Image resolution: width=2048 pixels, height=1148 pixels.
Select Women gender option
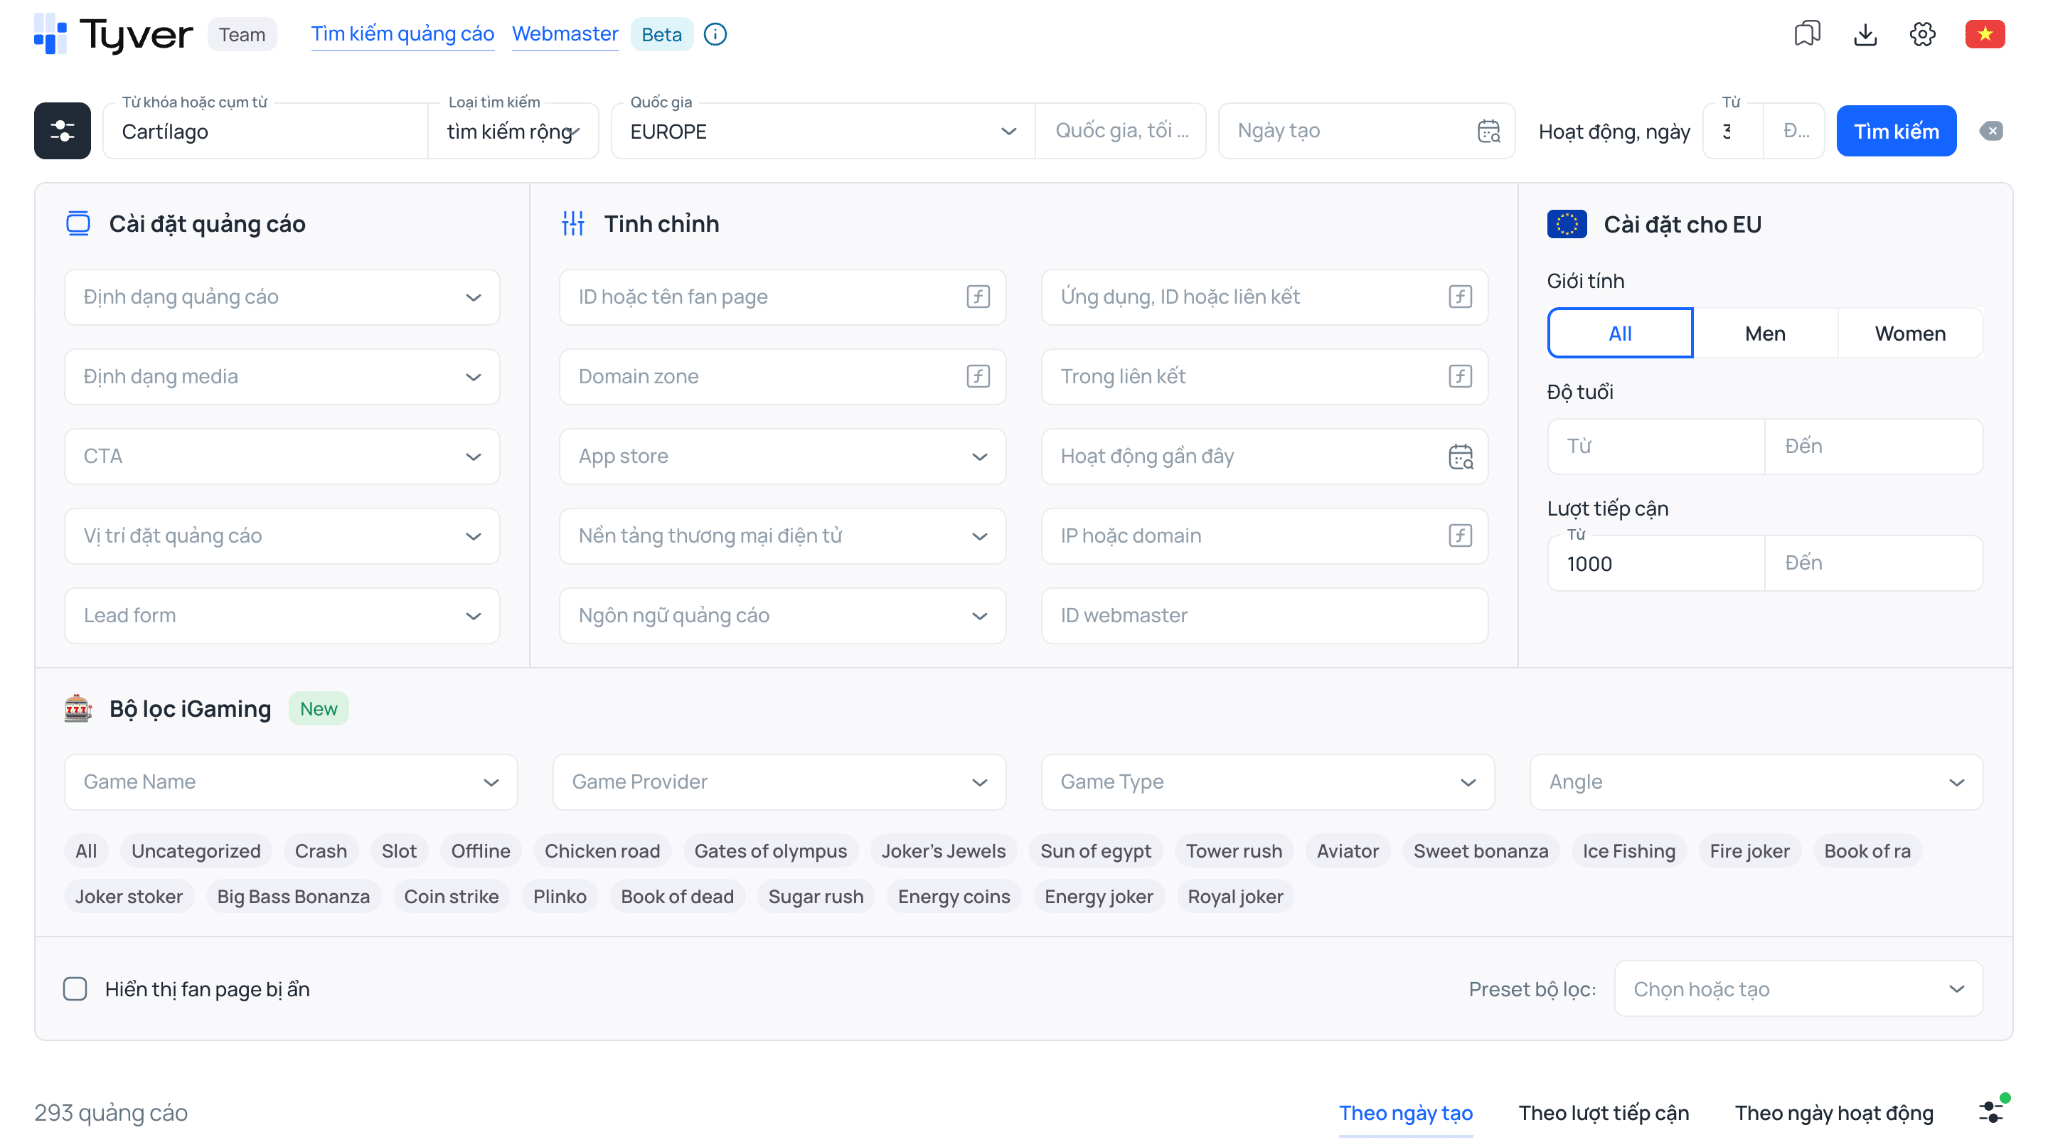[x=1910, y=333]
